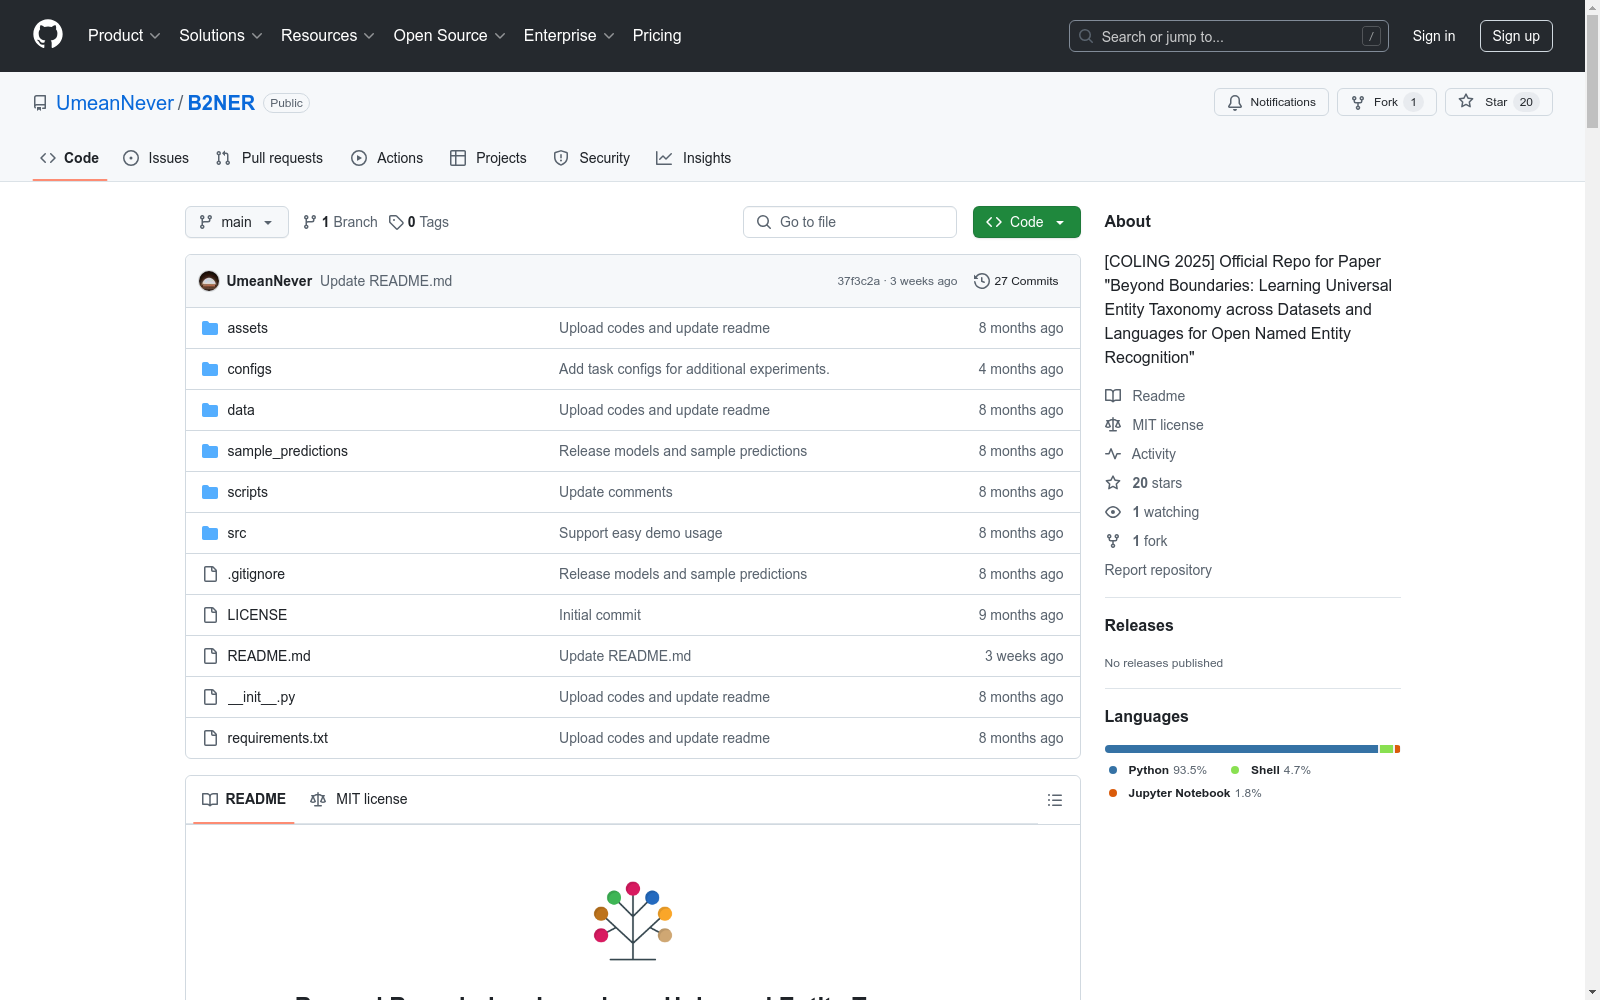Image resolution: width=1600 pixels, height=1000 pixels.
Task: Open the Pricing link
Action: click(657, 36)
